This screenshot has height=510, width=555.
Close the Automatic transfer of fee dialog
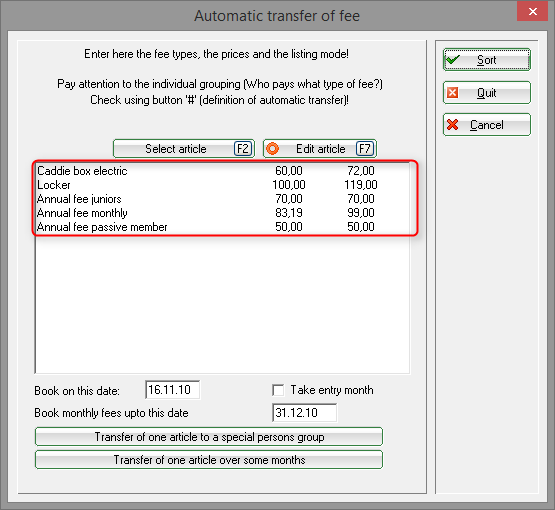[x=532, y=11]
